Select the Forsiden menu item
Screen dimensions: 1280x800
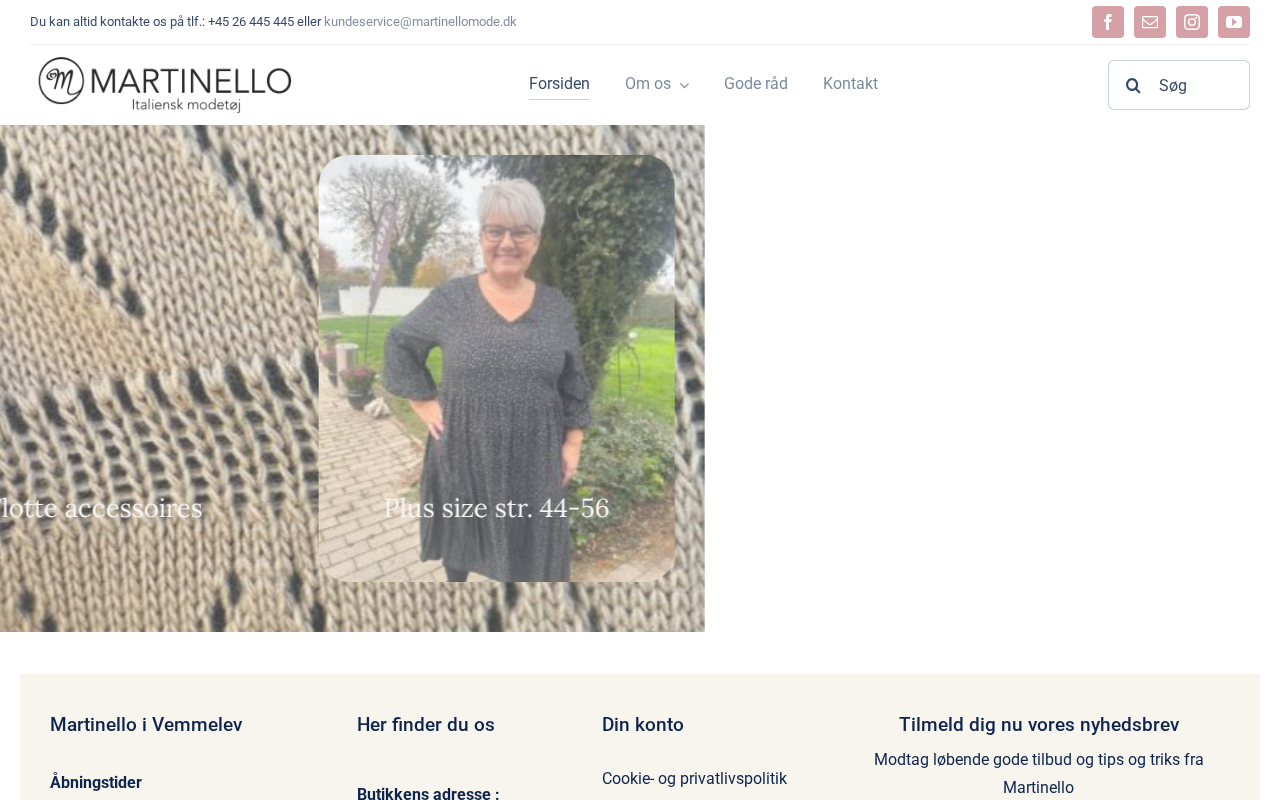[559, 84]
